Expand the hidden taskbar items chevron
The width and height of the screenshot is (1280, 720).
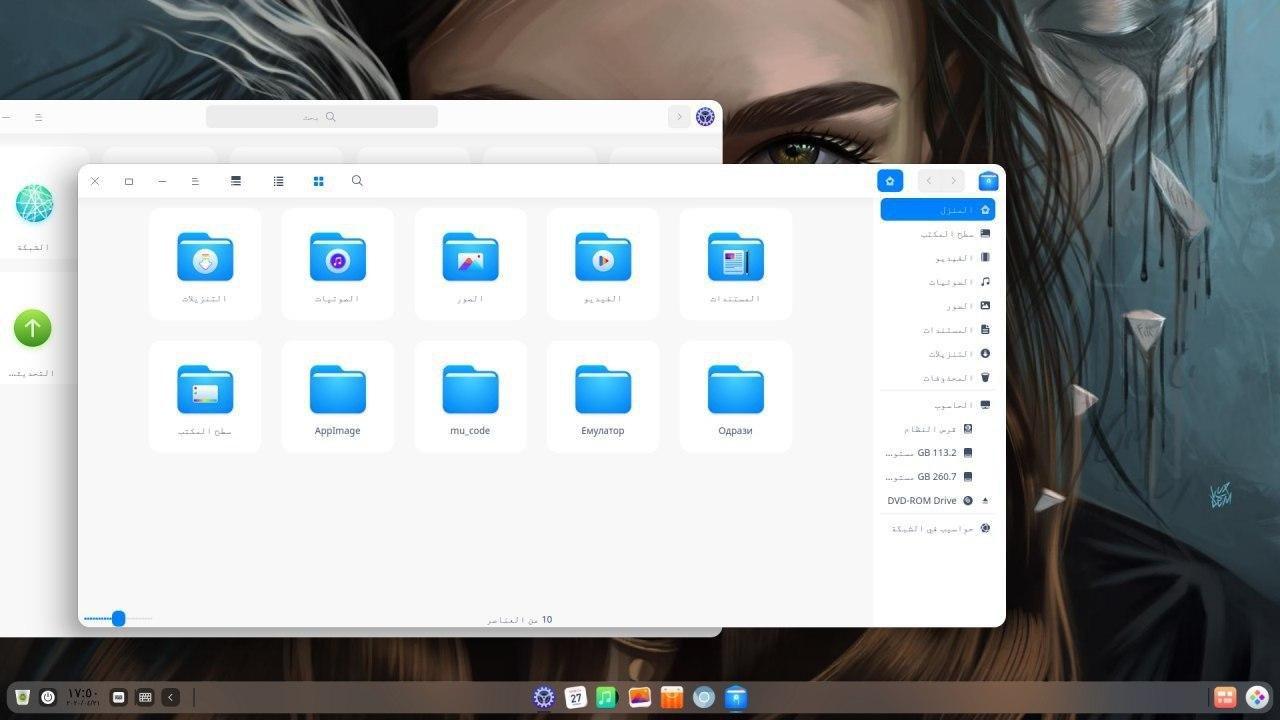(x=169, y=697)
